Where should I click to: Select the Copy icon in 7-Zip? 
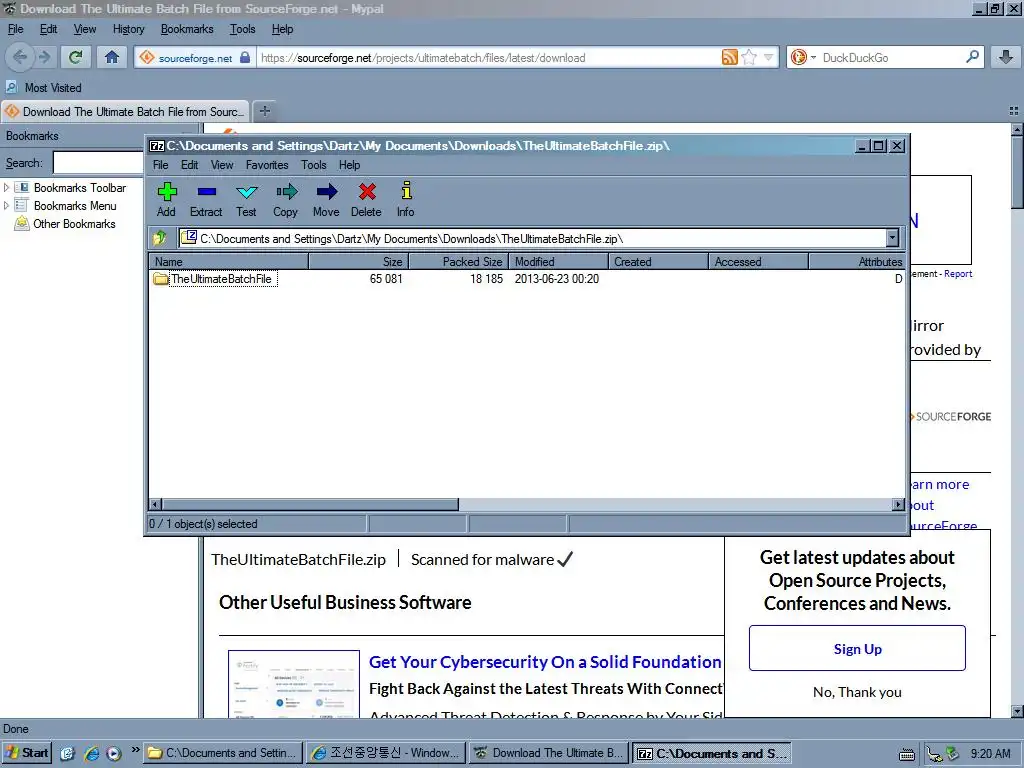(x=285, y=199)
